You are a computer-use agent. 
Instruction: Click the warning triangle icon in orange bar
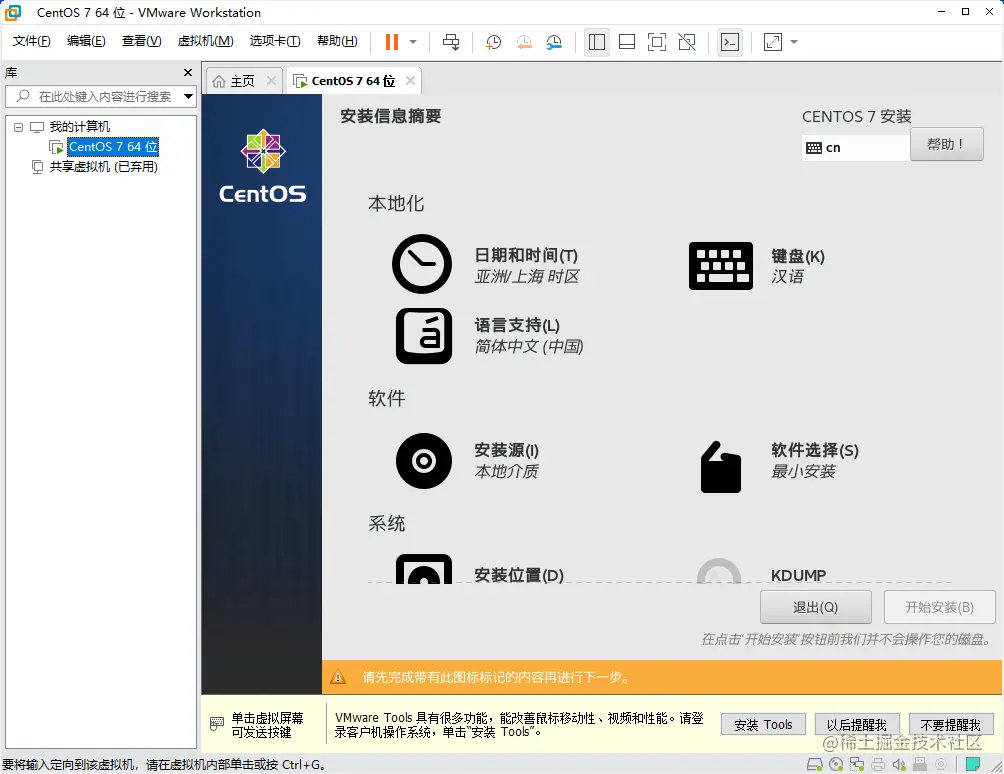click(338, 677)
